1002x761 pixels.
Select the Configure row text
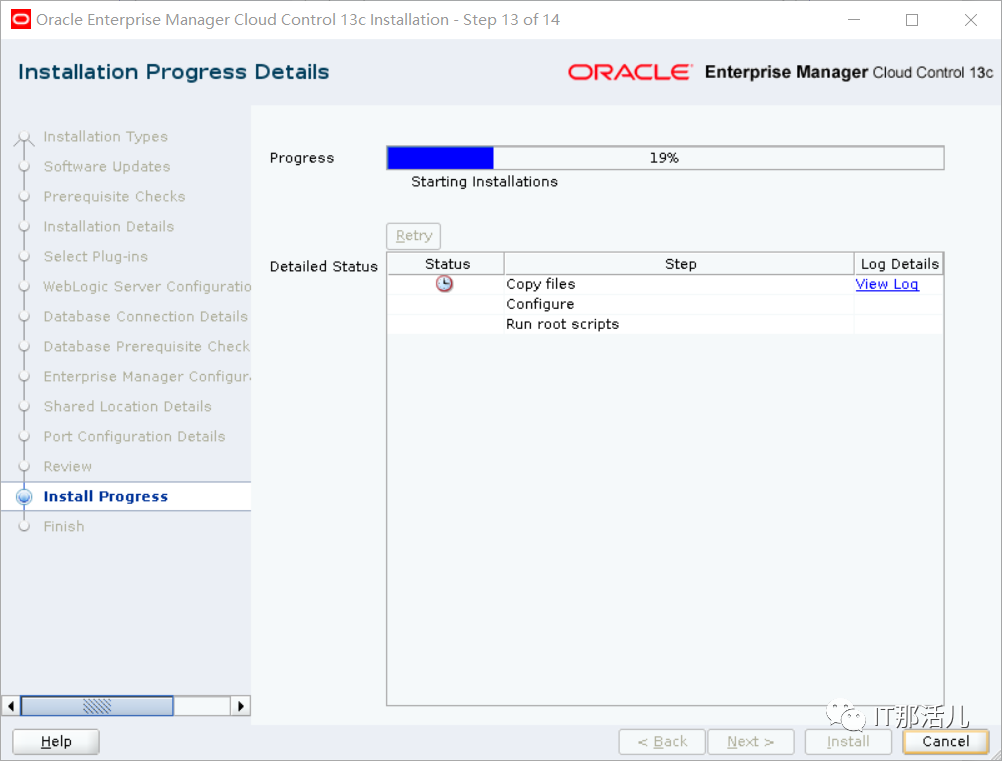tap(540, 304)
